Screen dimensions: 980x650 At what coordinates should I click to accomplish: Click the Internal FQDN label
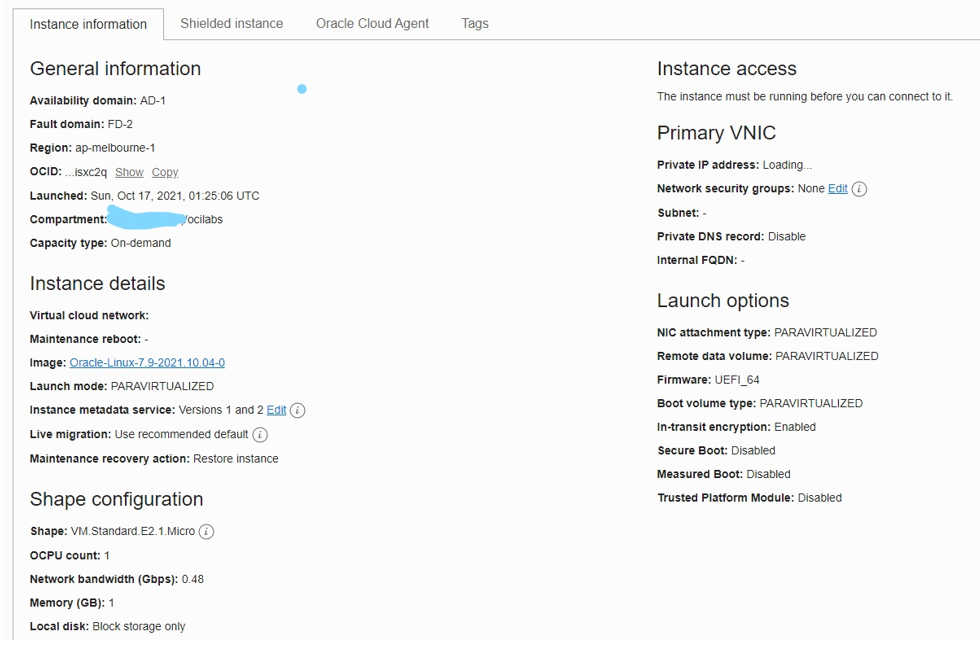(697, 260)
